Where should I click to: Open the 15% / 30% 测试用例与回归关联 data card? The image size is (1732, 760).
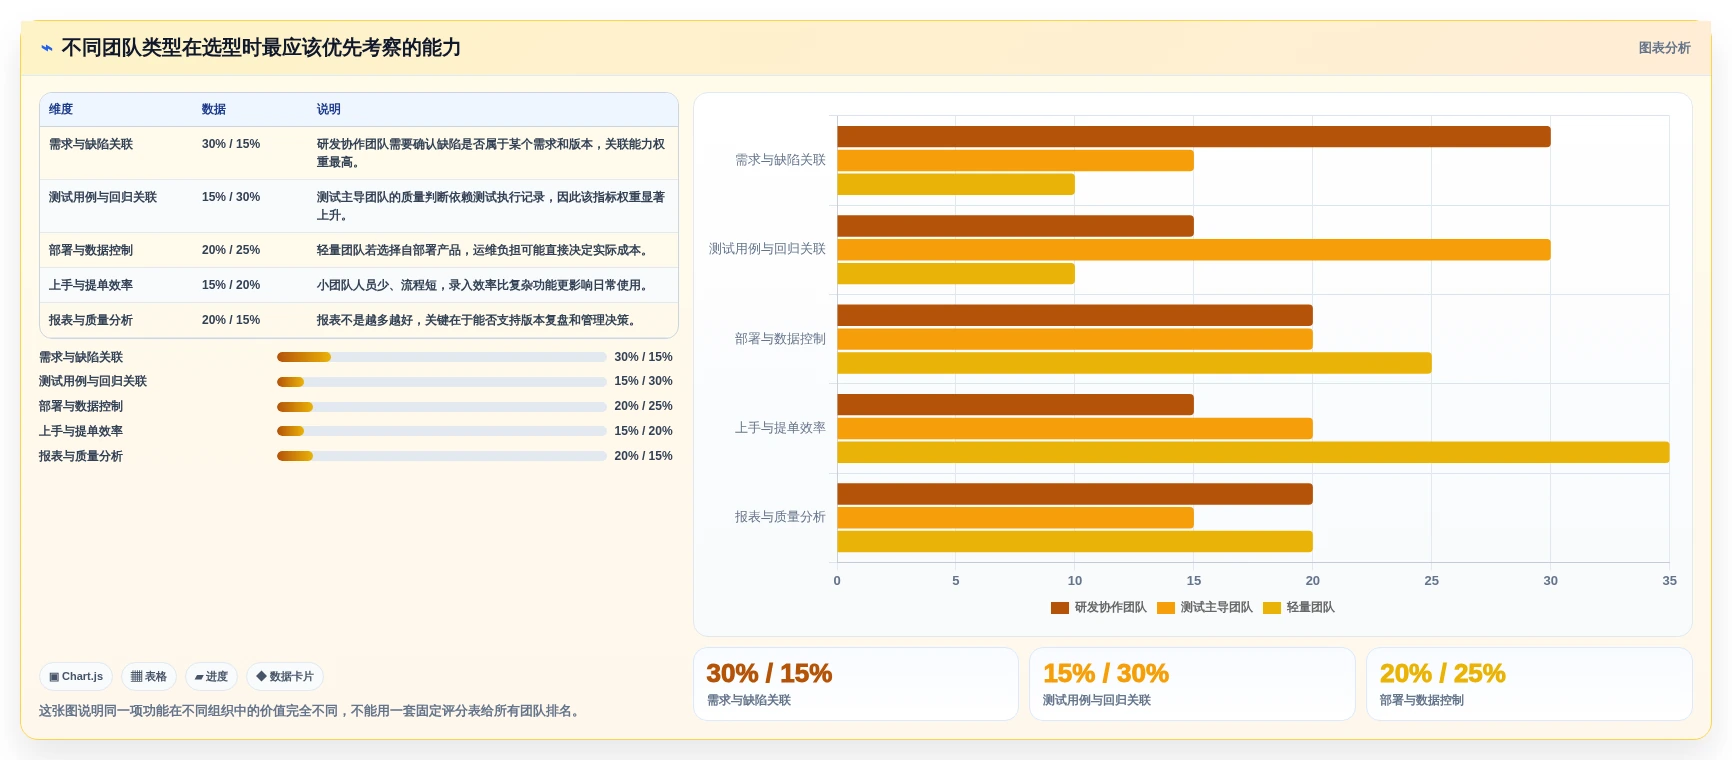click(x=1192, y=684)
